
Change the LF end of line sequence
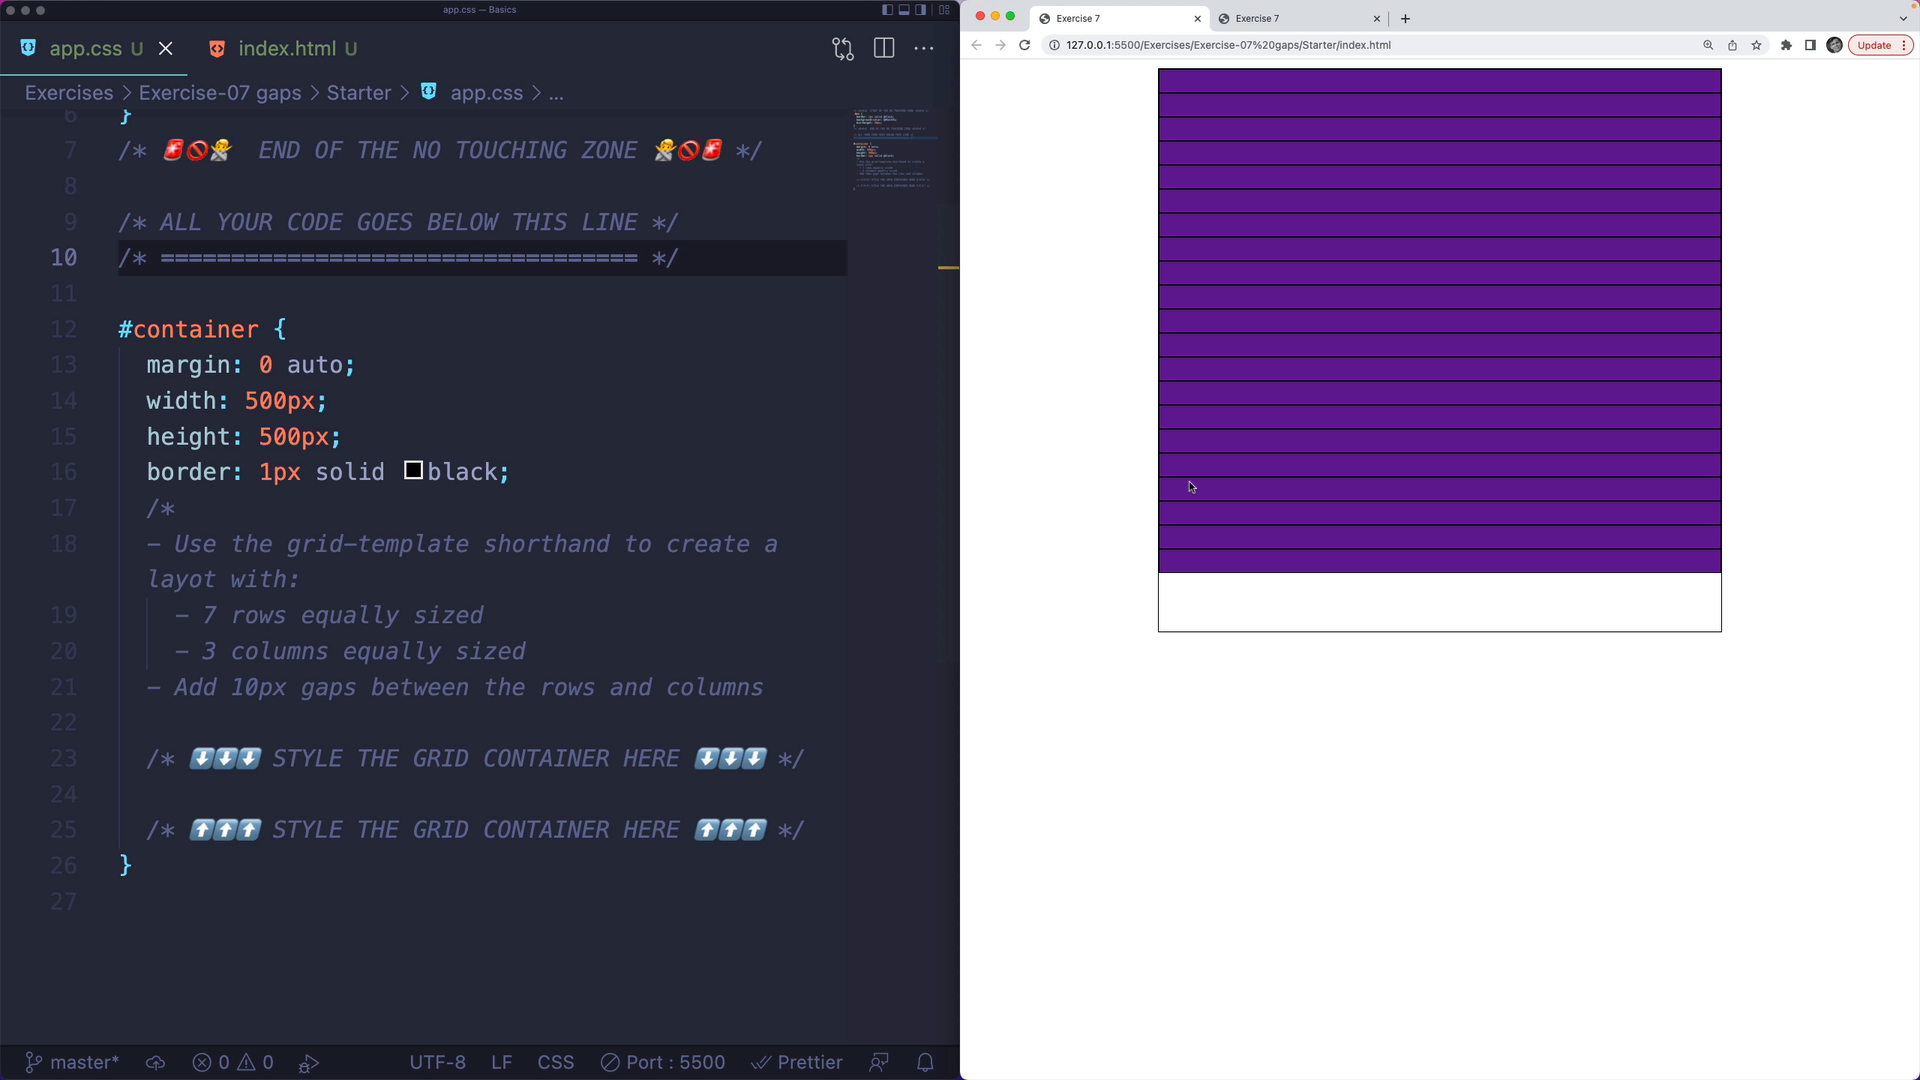[x=502, y=1062]
